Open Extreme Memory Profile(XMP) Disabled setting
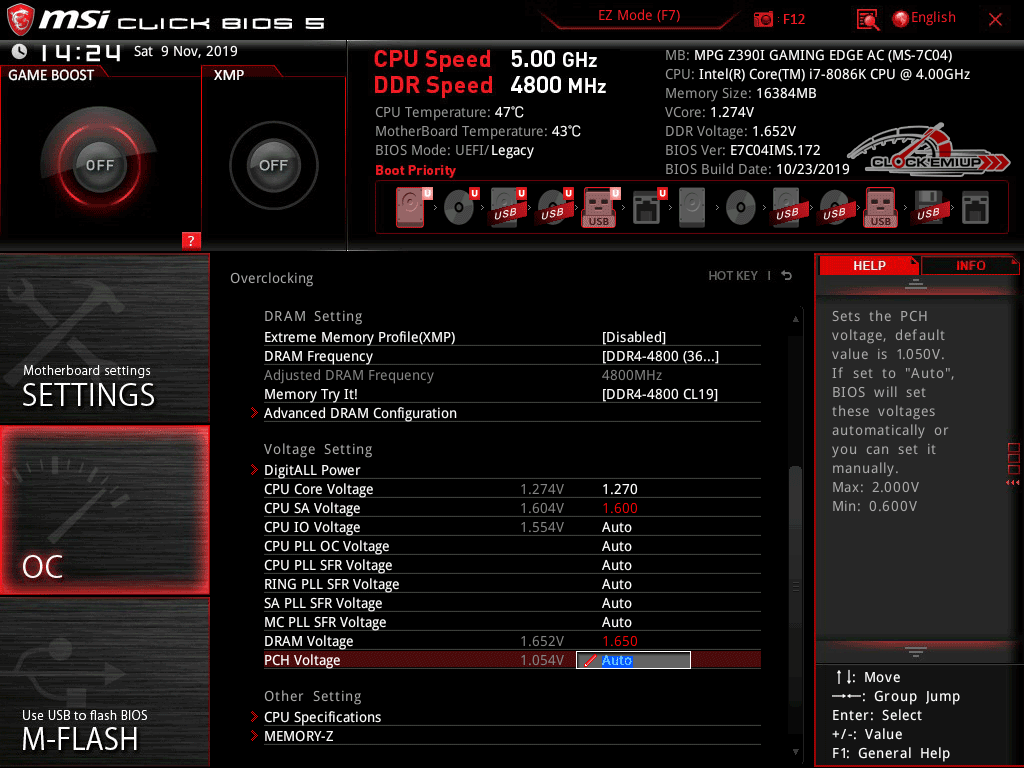The height and width of the screenshot is (768, 1024). (634, 337)
